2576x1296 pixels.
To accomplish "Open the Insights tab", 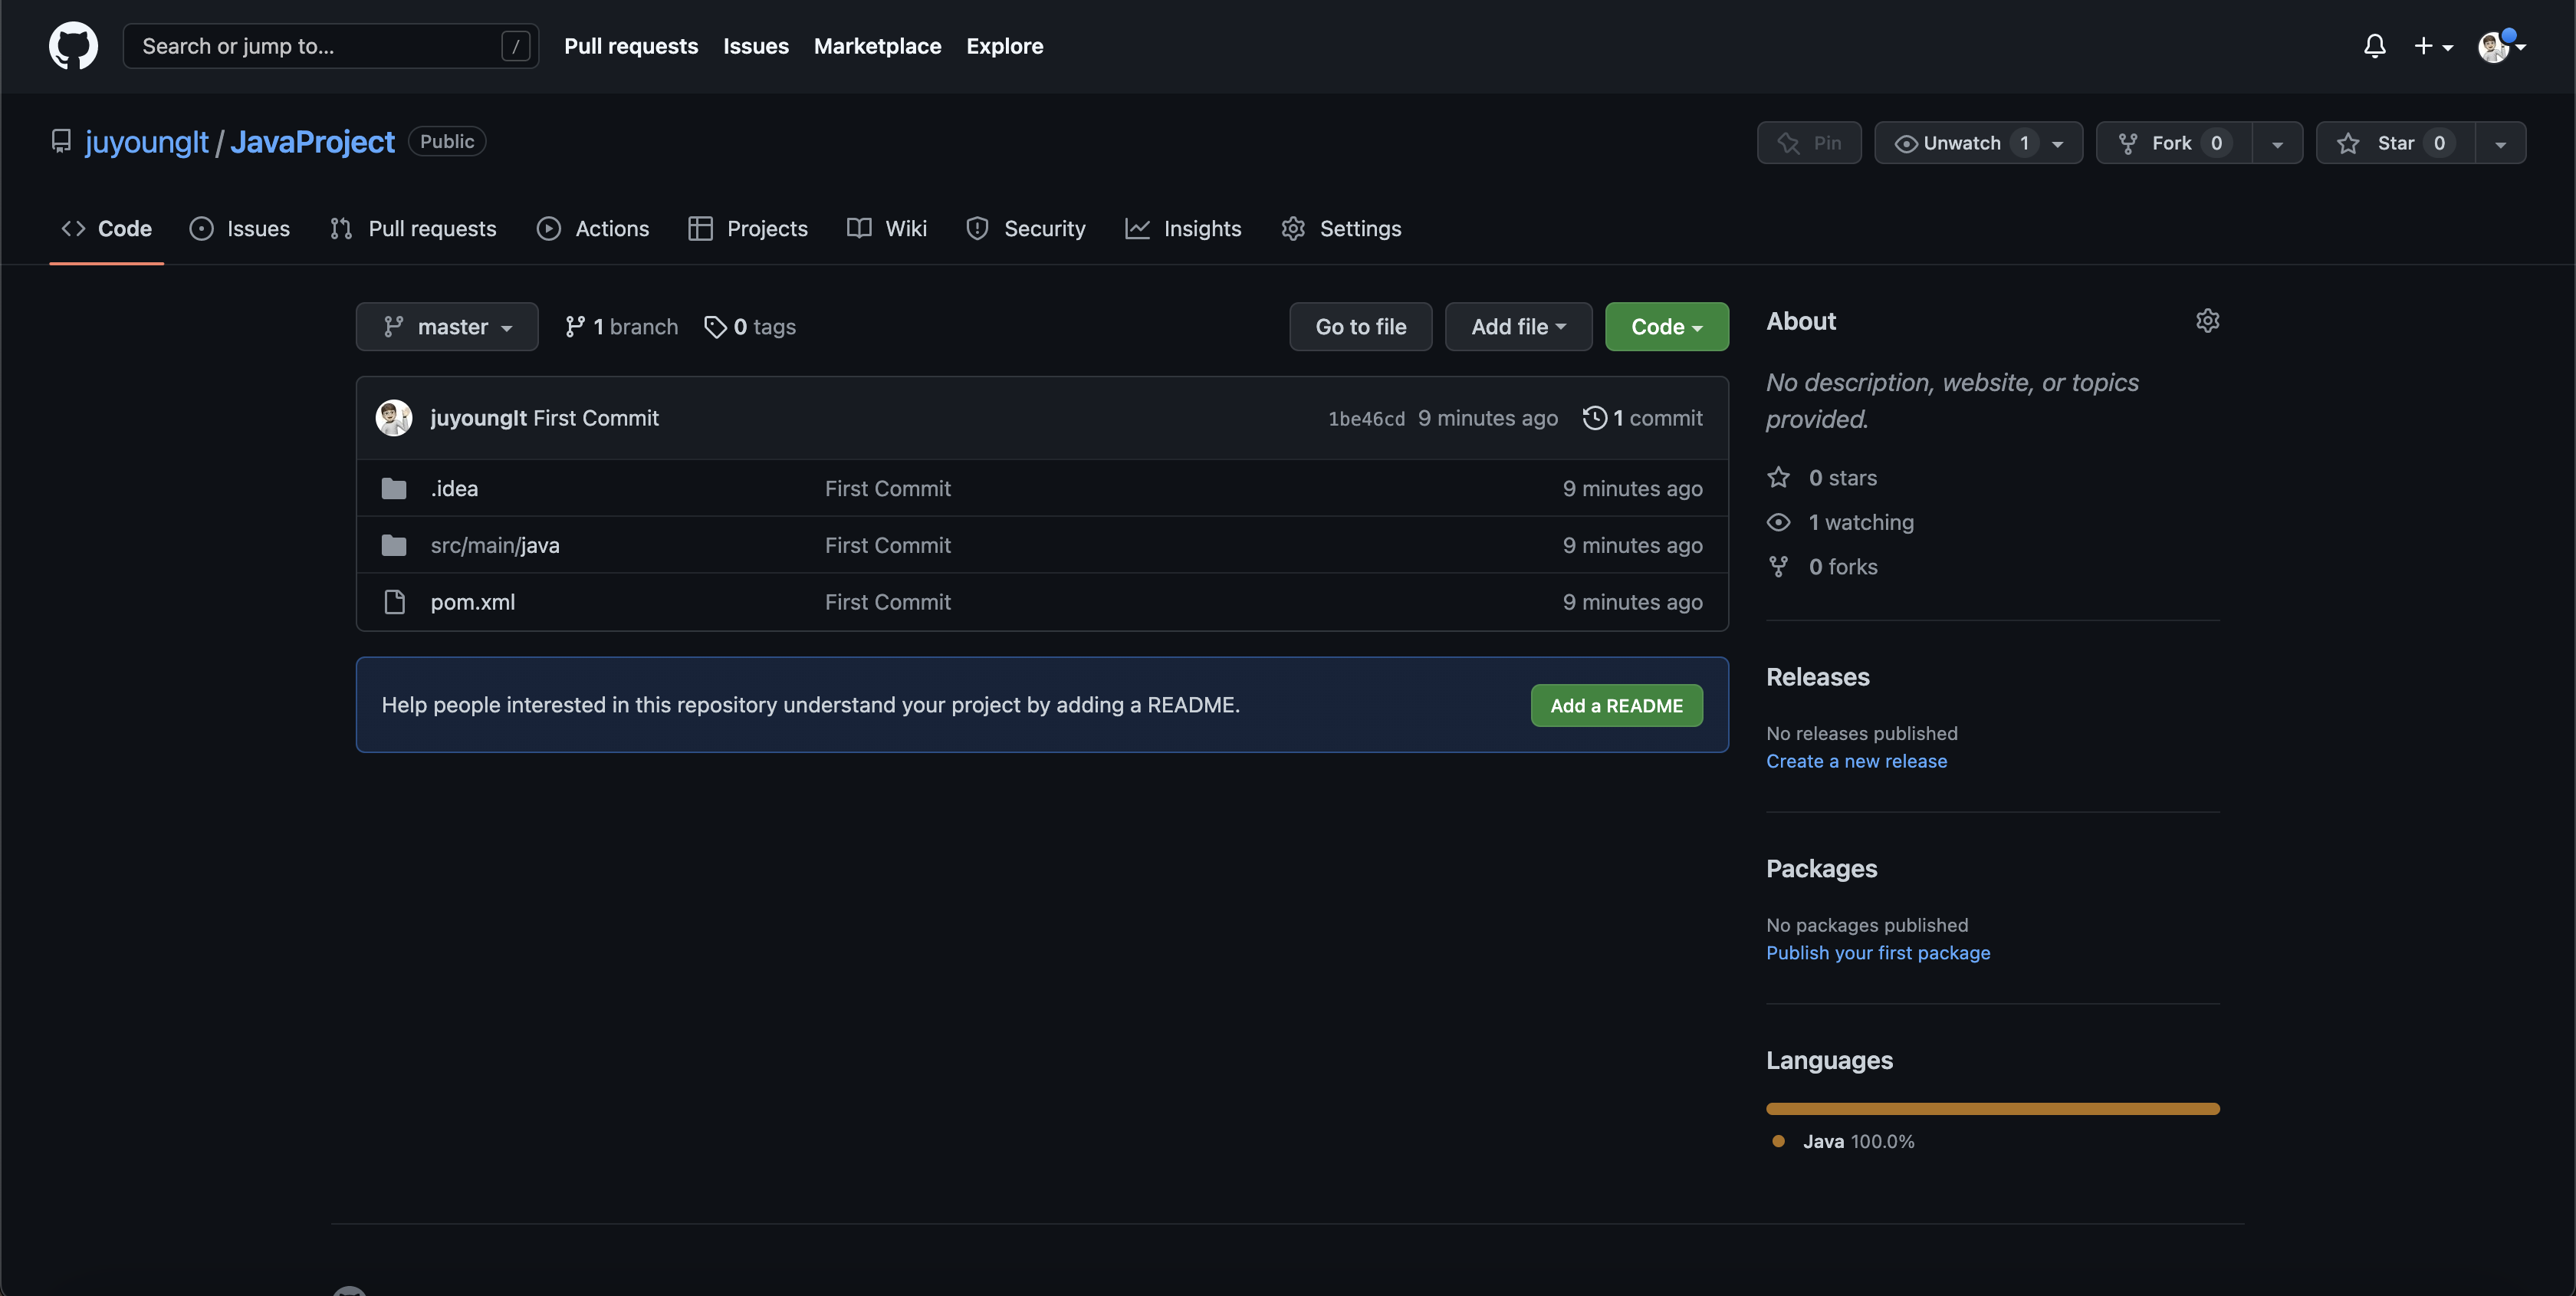I will [1183, 229].
